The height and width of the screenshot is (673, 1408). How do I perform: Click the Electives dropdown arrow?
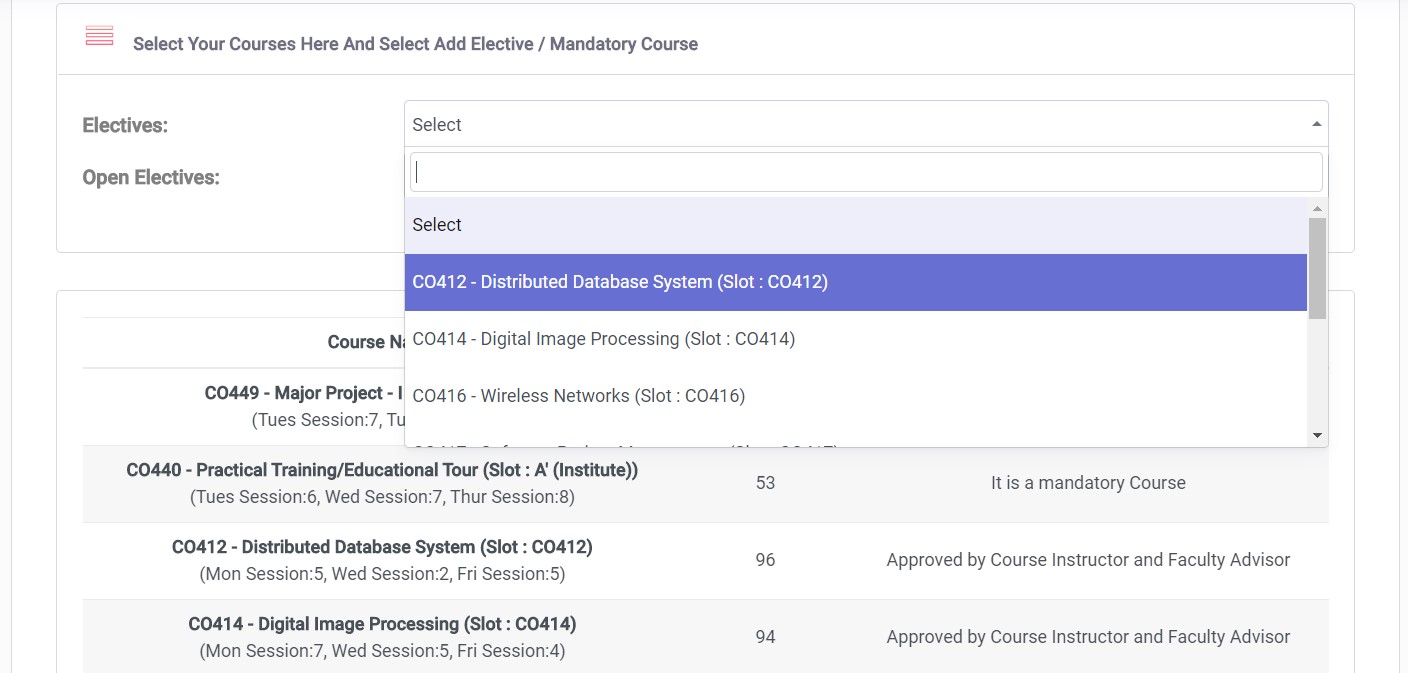click(x=1316, y=124)
